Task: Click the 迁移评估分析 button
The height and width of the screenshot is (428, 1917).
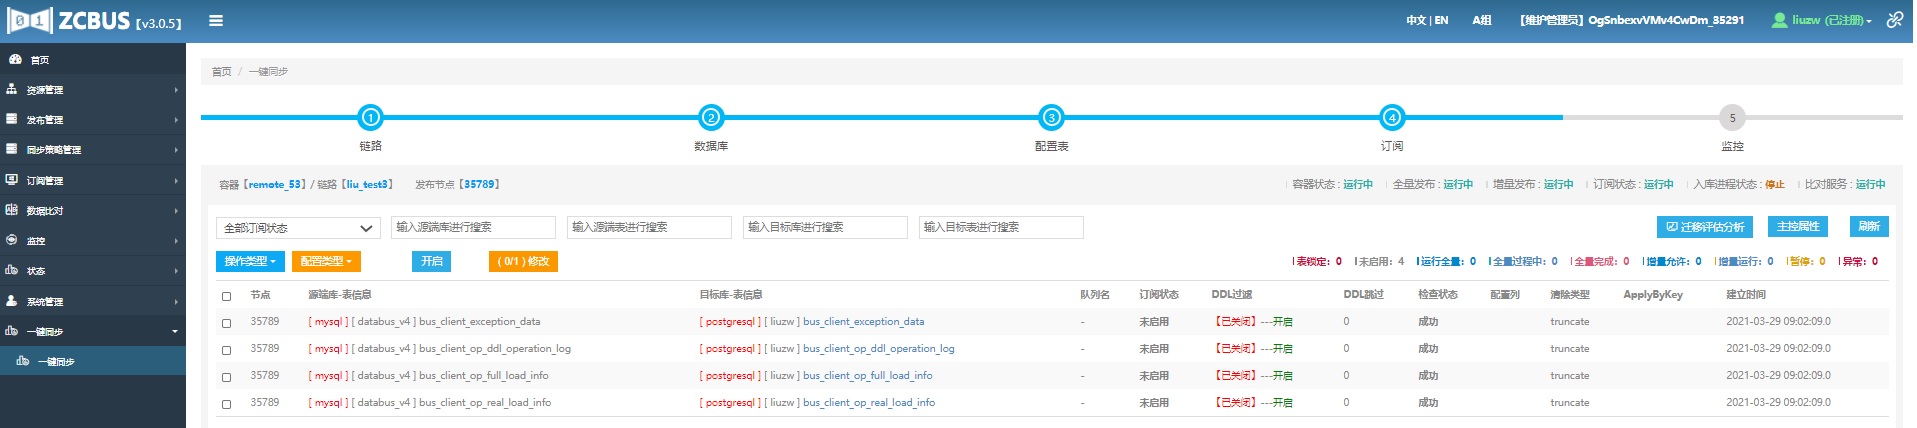Action: (1704, 227)
